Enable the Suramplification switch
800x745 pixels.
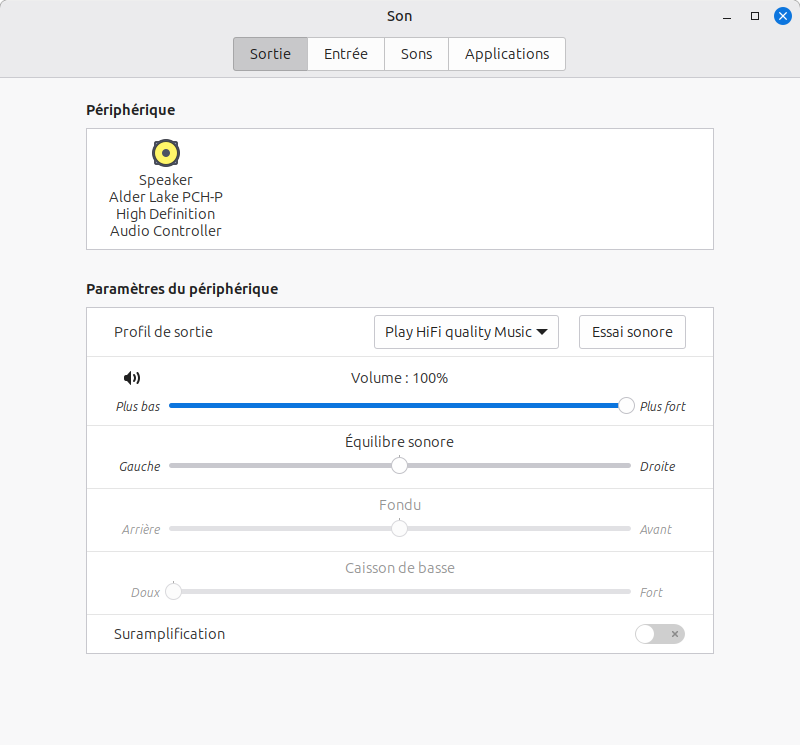pyautogui.click(x=659, y=634)
